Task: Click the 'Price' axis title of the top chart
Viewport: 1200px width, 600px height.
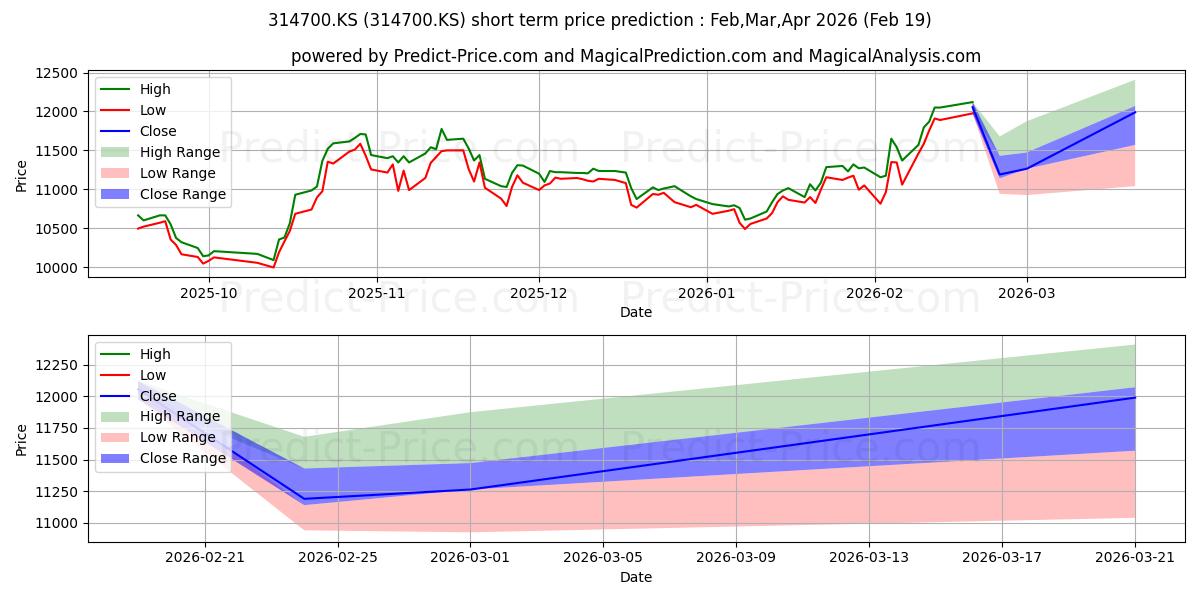Action: (22, 174)
